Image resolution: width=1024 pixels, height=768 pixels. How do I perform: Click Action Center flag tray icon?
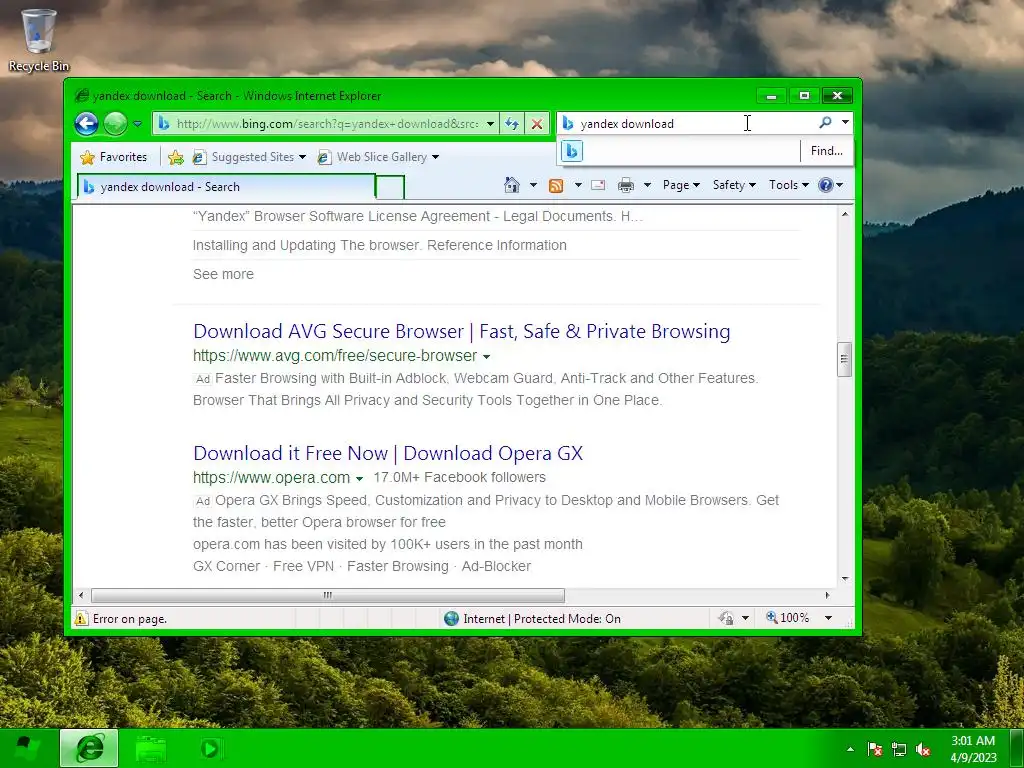[x=875, y=749]
